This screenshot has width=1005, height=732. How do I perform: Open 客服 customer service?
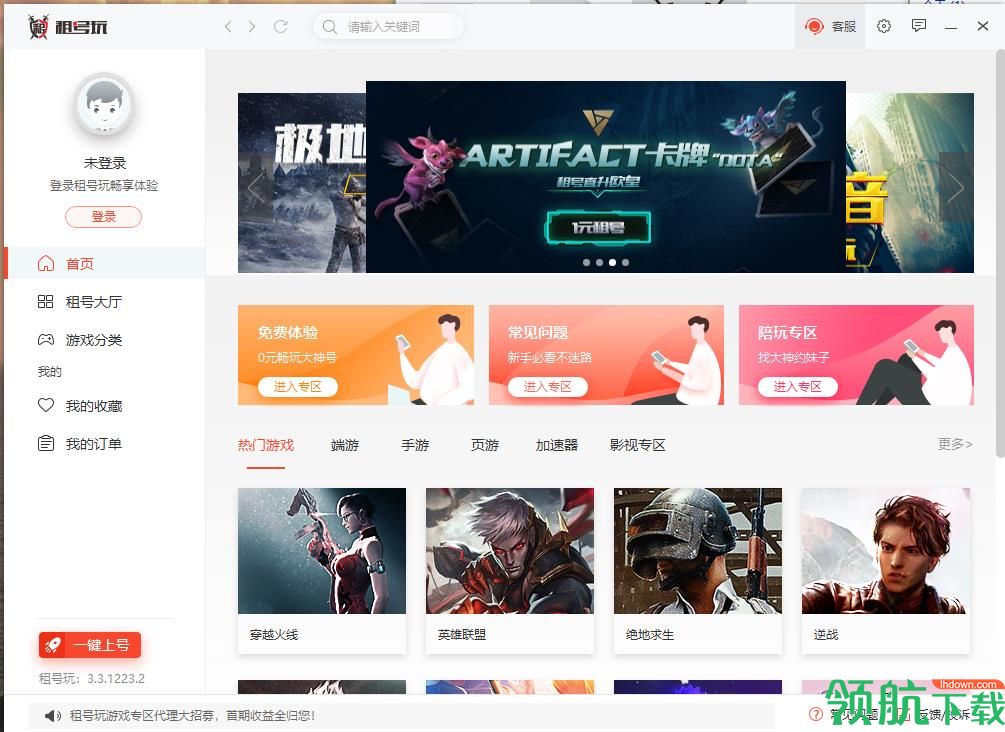pos(830,26)
